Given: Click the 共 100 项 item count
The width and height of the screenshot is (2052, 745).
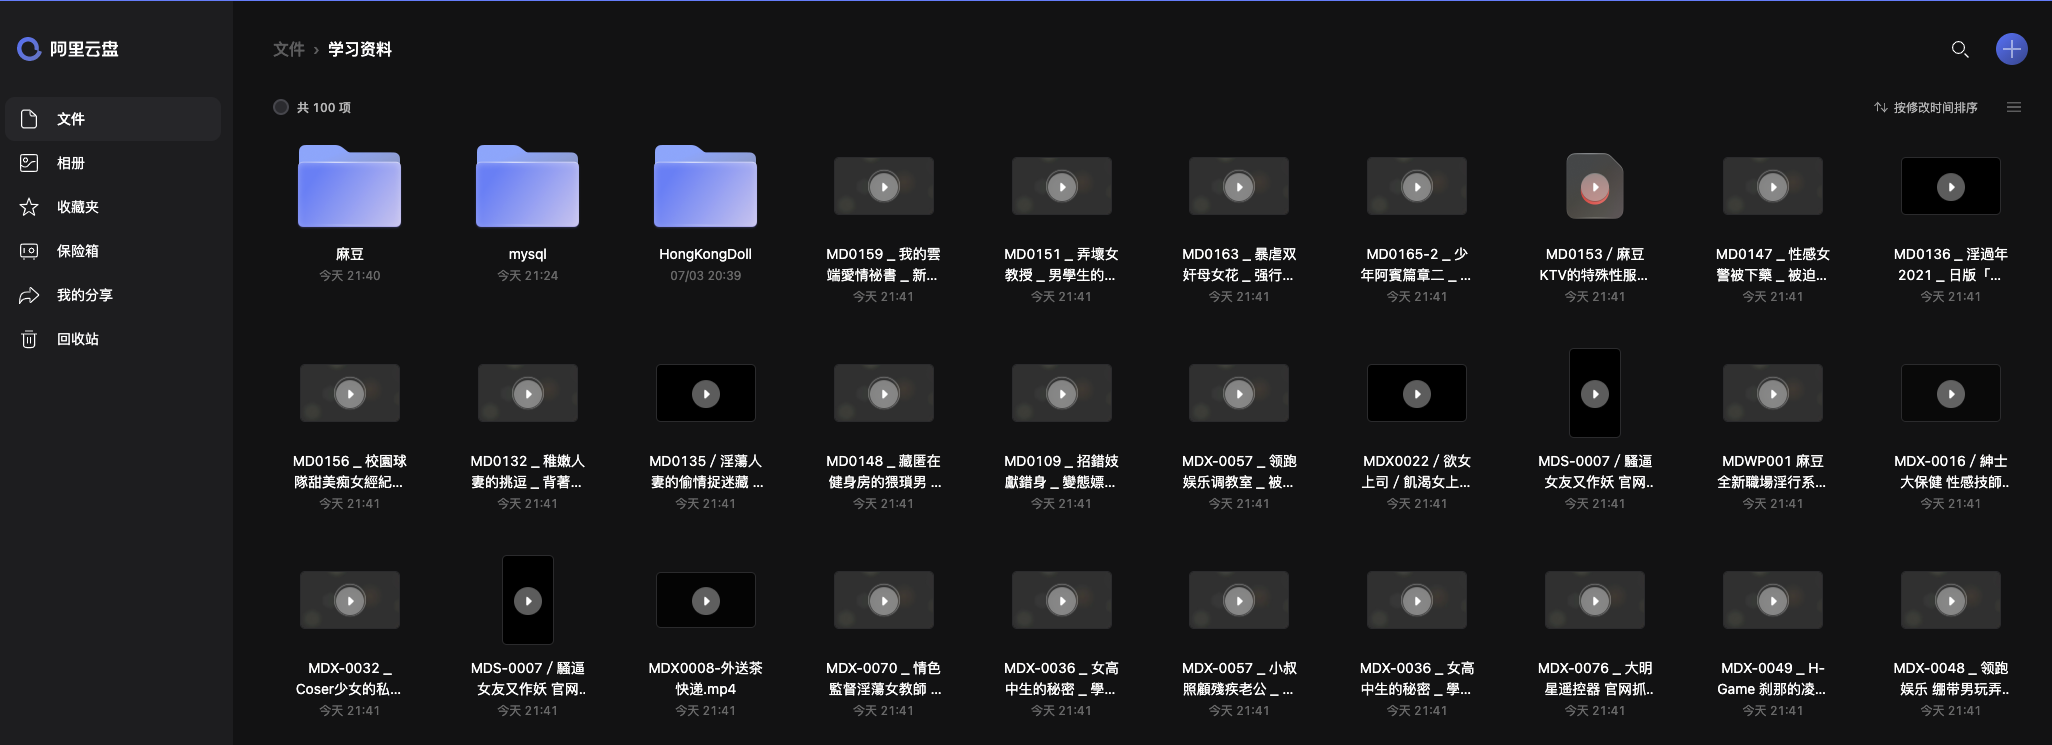Looking at the screenshot, I should click(x=324, y=107).
